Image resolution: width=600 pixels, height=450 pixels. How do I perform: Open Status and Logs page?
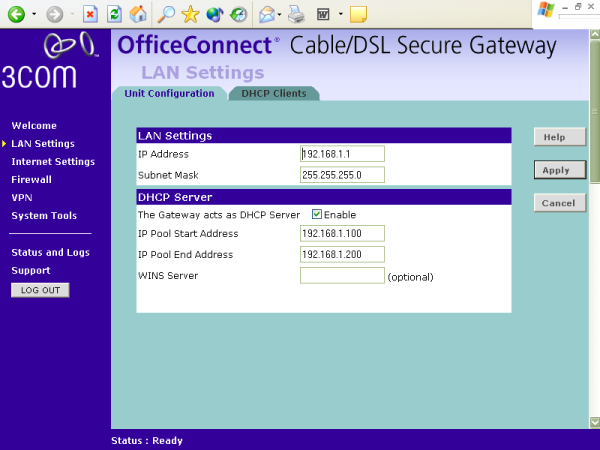51,252
